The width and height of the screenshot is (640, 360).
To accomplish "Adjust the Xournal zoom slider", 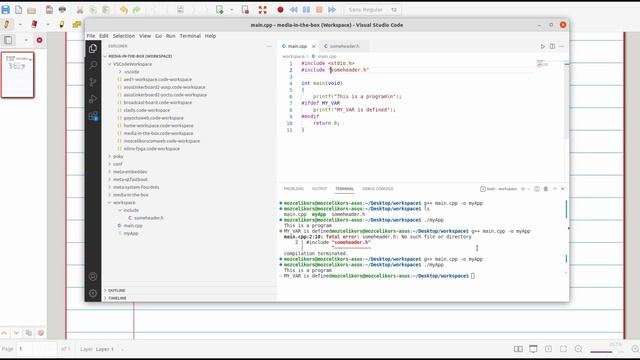I will click(x=606, y=351).
